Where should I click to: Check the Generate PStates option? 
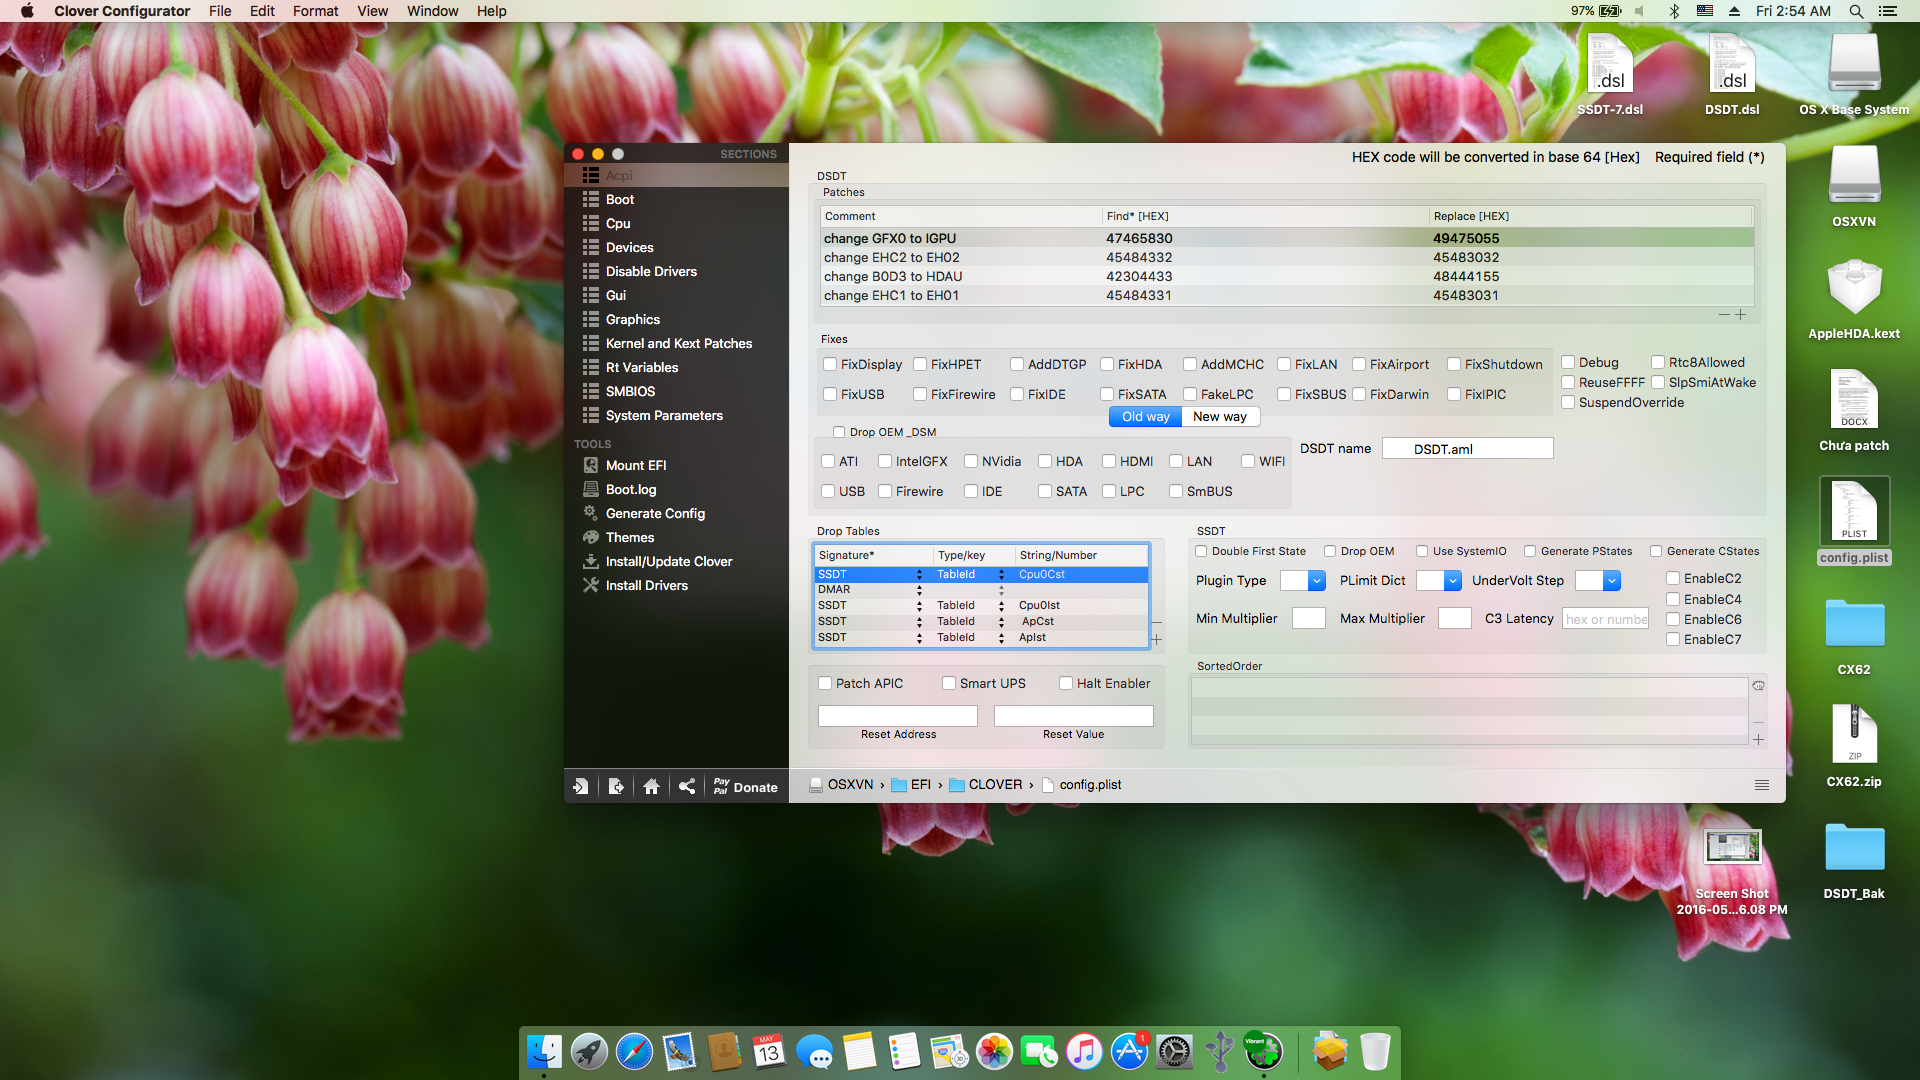[x=1530, y=552]
